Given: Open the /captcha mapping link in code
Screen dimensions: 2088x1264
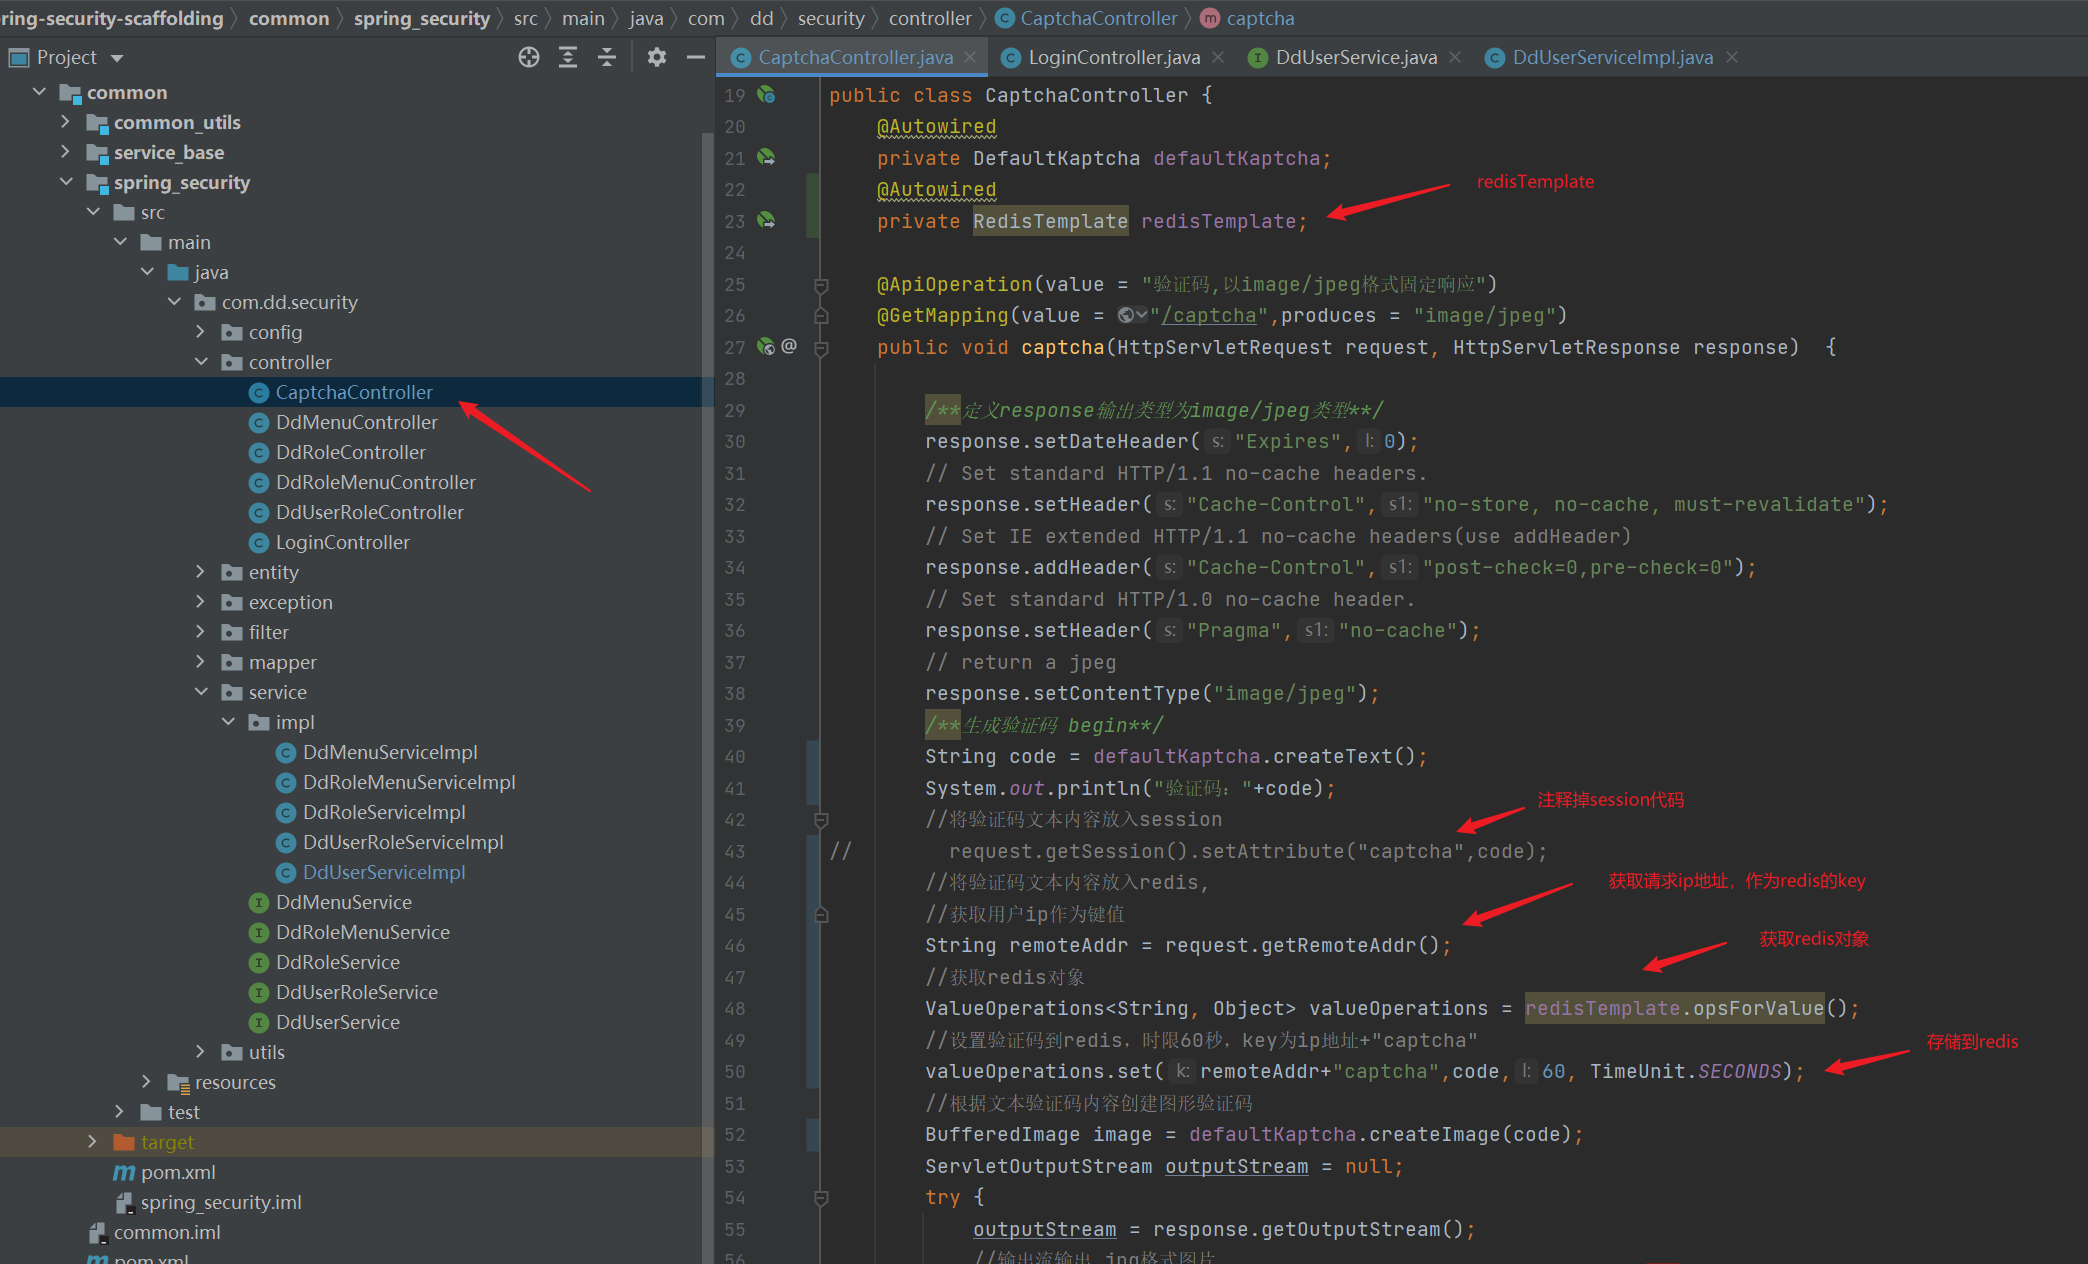Looking at the screenshot, I should pyautogui.click(x=1209, y=314).
